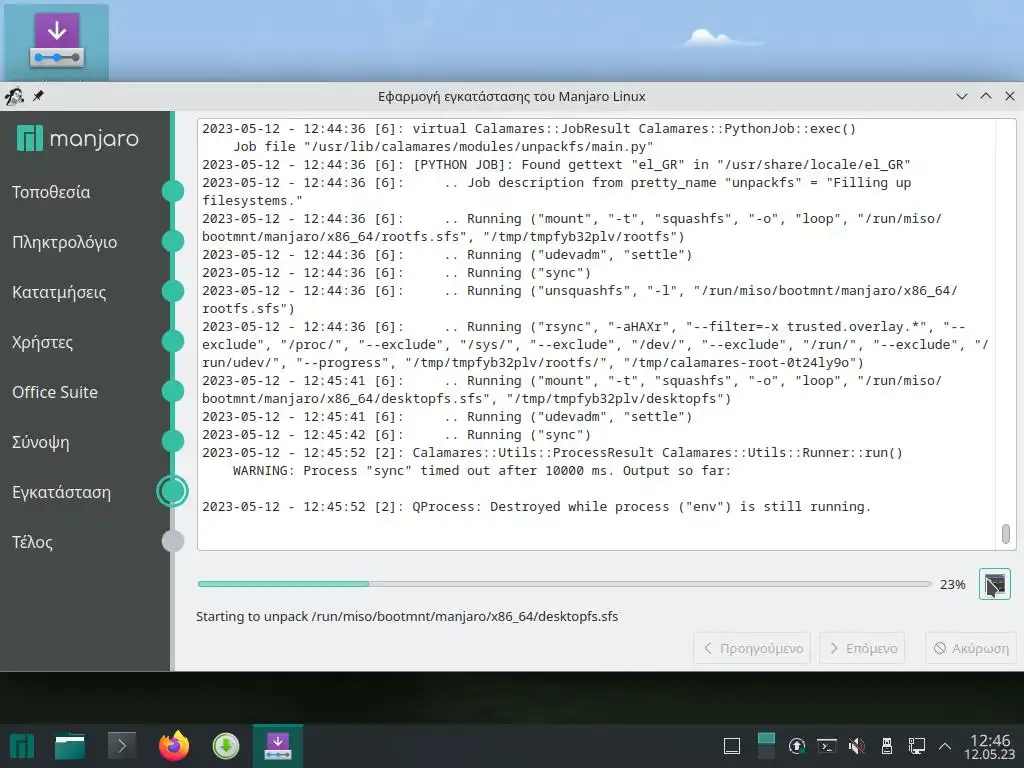Select the Τέλος step in sidebar
This screenshot has width=1024, height=768.
pyautogui.click(x=32, y=542)
